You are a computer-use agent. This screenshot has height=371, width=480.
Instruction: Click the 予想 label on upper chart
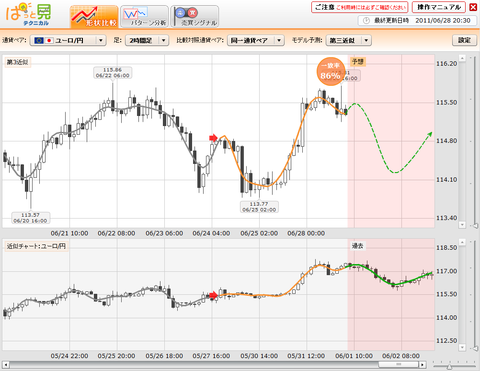(x=358, y=62)
